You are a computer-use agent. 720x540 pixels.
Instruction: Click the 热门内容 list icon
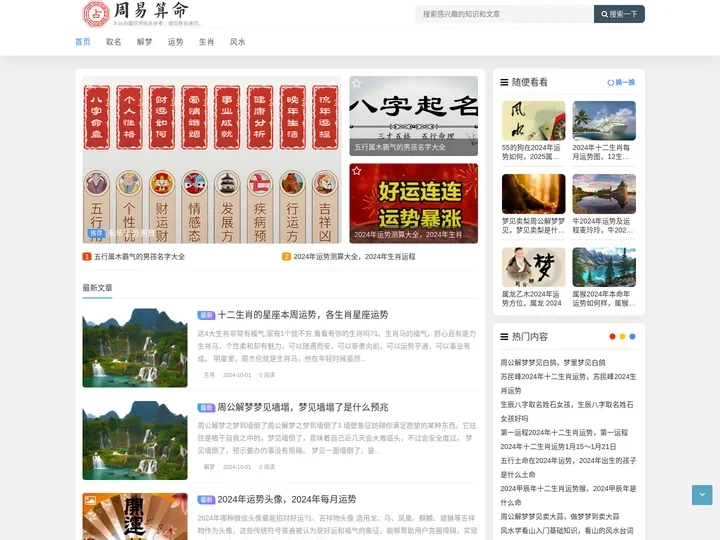click(504, 337)
